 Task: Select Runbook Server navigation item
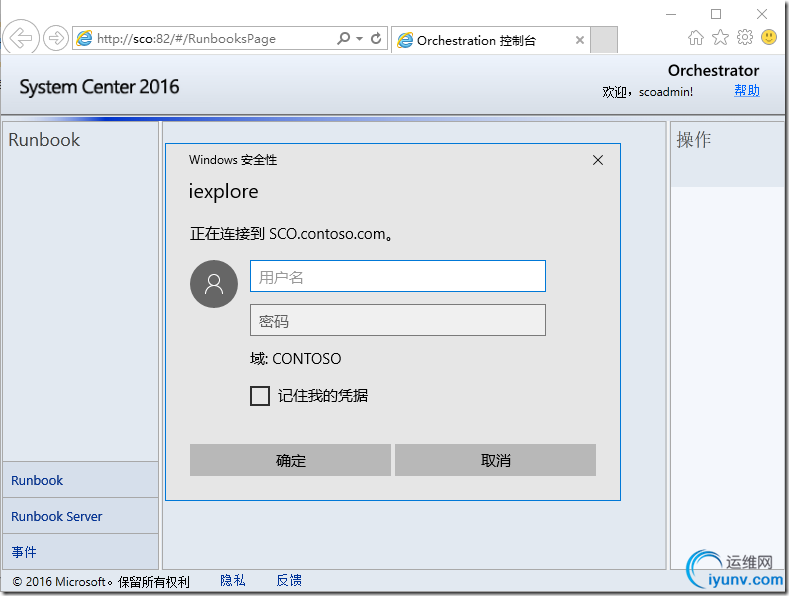coord(81,516)
